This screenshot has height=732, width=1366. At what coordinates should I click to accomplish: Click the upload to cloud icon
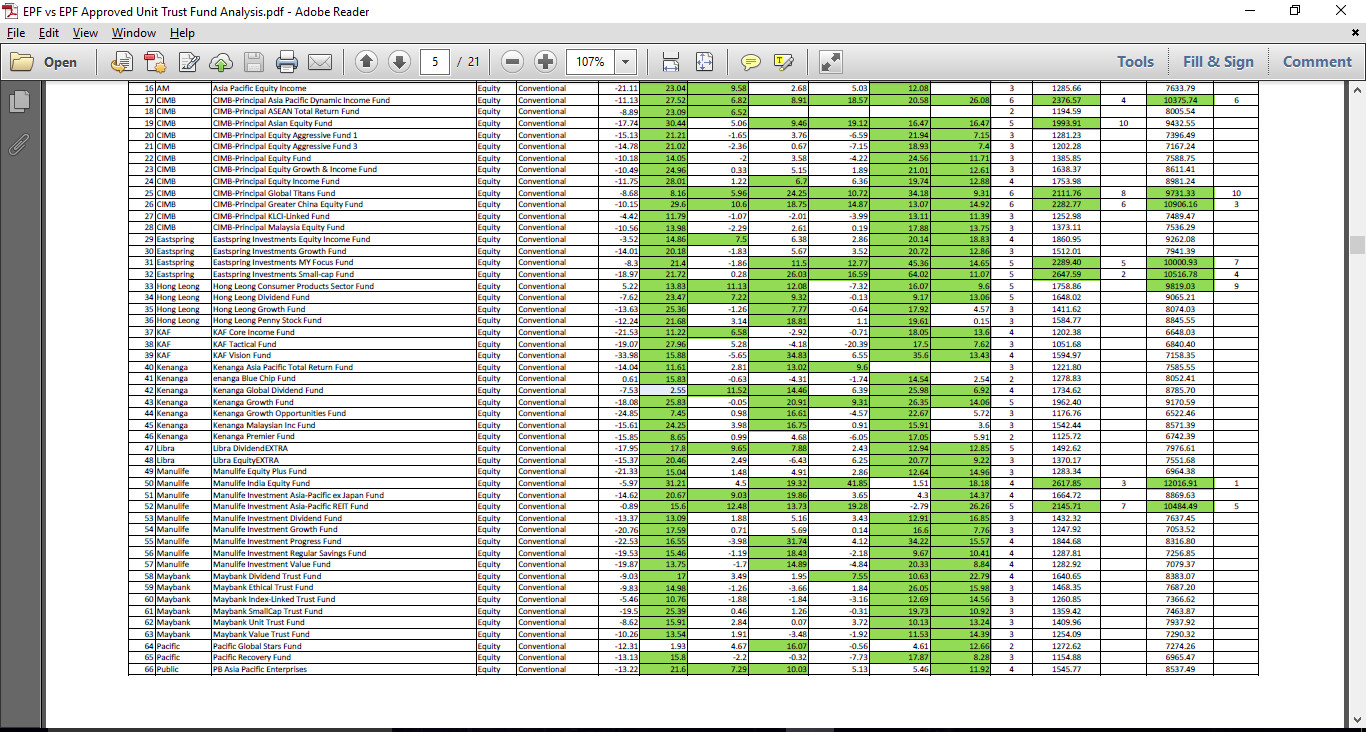tap(221, 62)
